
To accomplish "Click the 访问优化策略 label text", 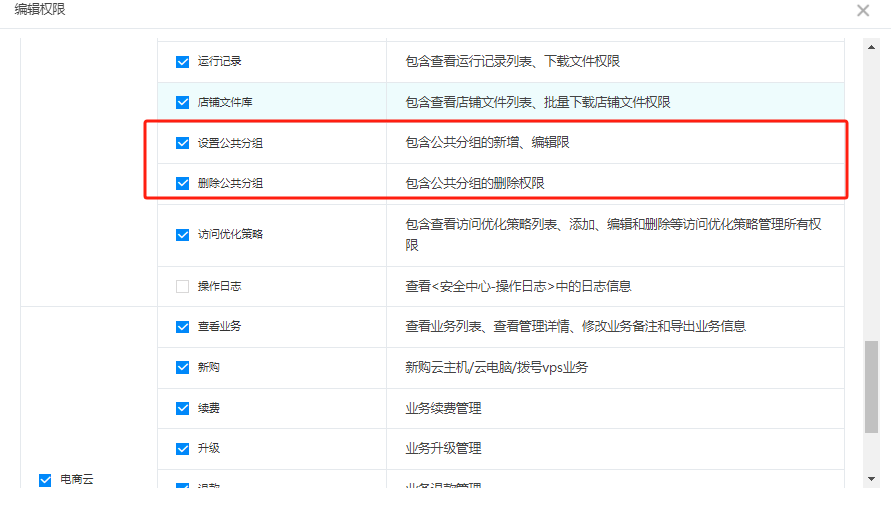I will [230, 234].
